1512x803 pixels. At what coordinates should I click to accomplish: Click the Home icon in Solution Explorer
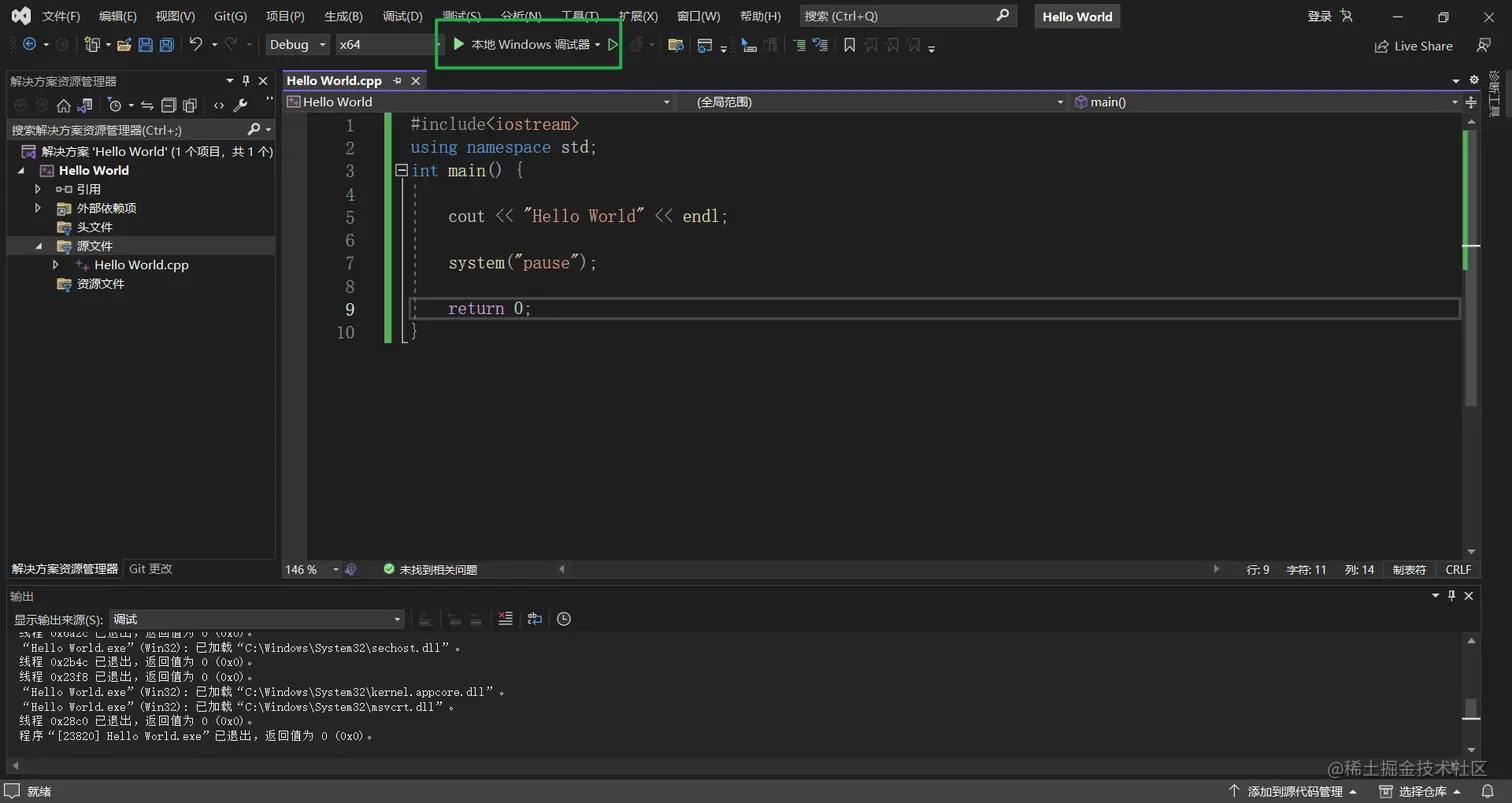coord(63,106)
